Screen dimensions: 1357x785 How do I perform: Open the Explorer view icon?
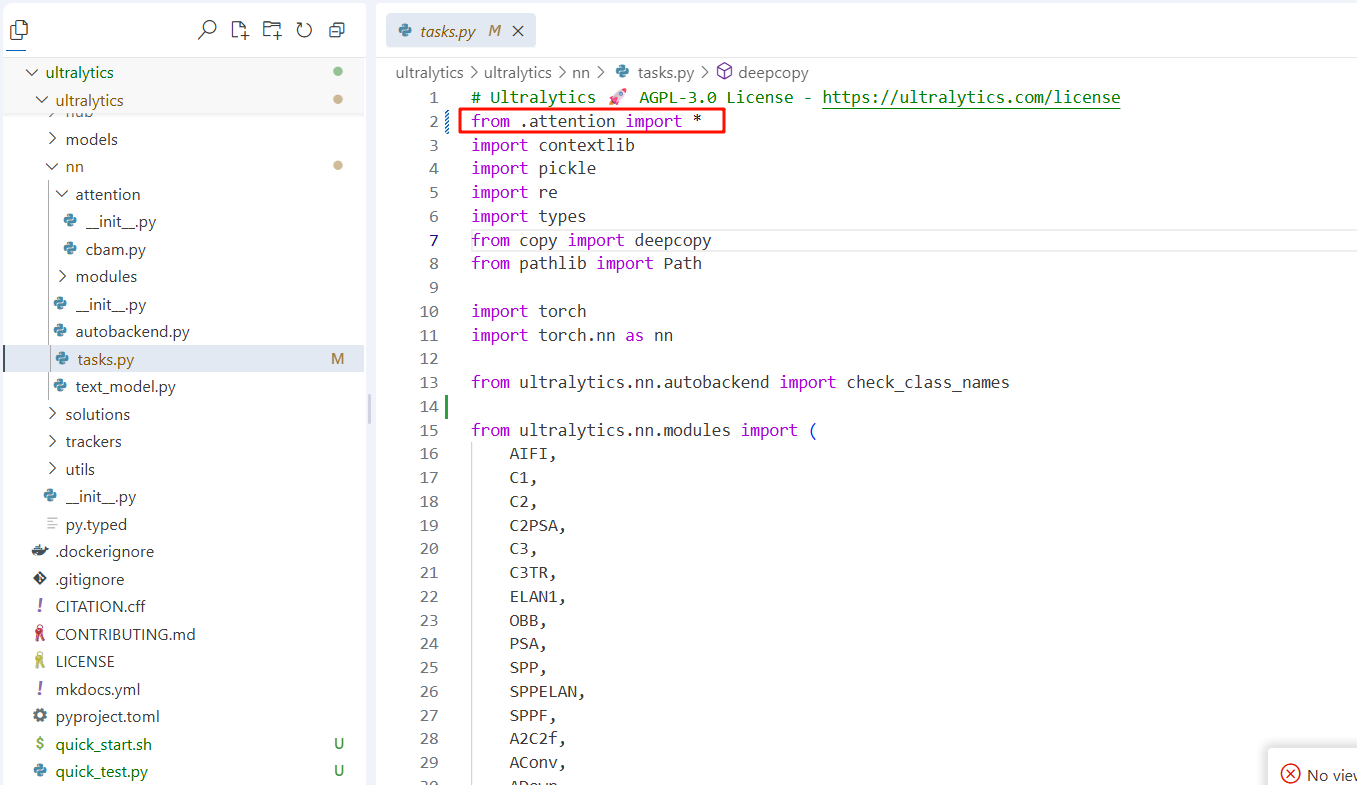[x=19, y=30]
